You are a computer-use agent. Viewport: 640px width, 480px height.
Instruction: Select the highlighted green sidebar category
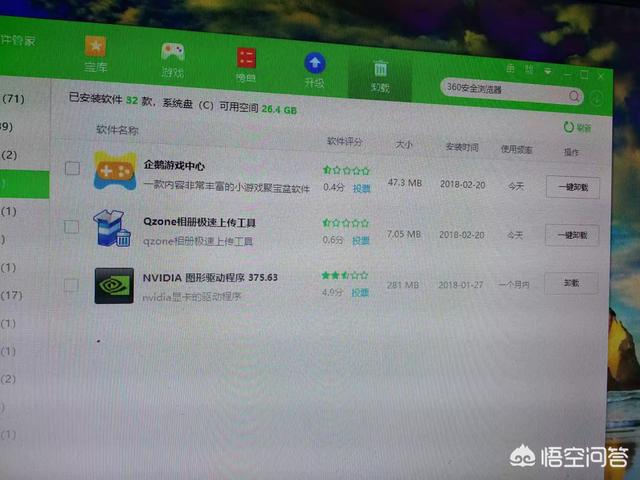click(24, 184)
